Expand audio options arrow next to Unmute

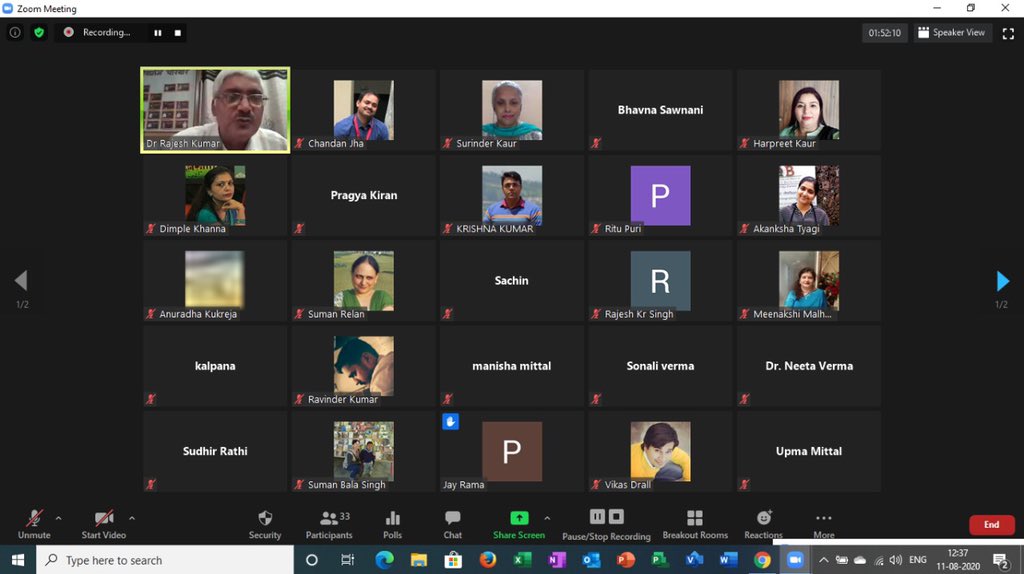tap(59, 518)
